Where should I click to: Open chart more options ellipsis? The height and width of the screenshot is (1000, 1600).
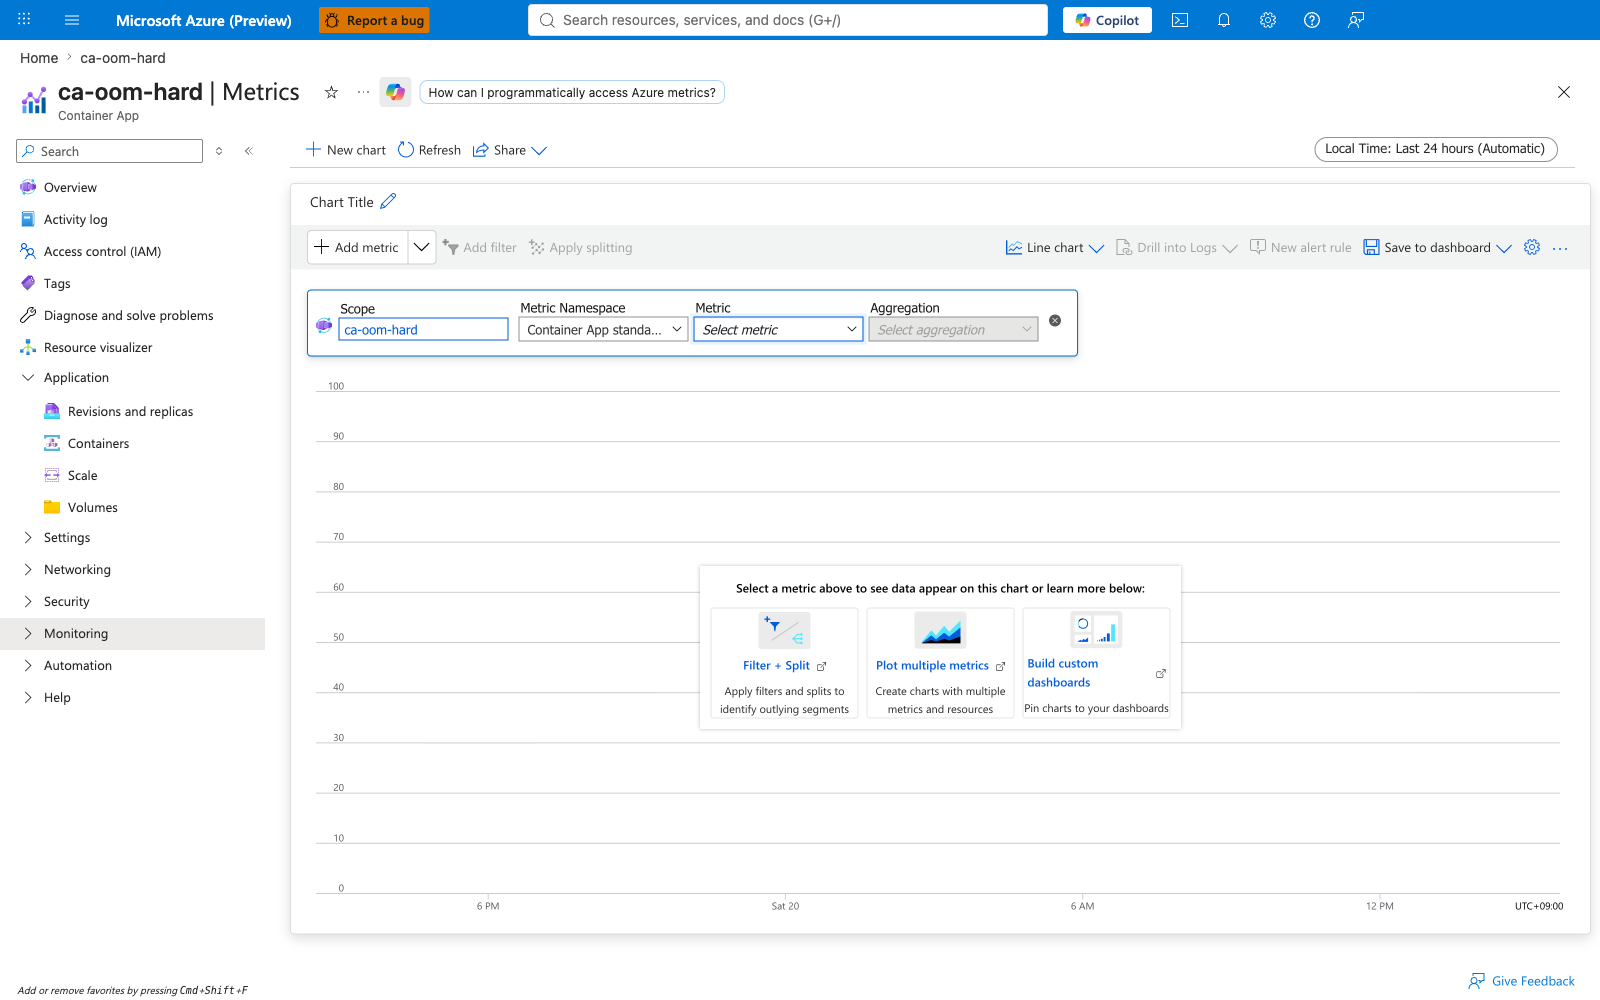click(1560, 248)
